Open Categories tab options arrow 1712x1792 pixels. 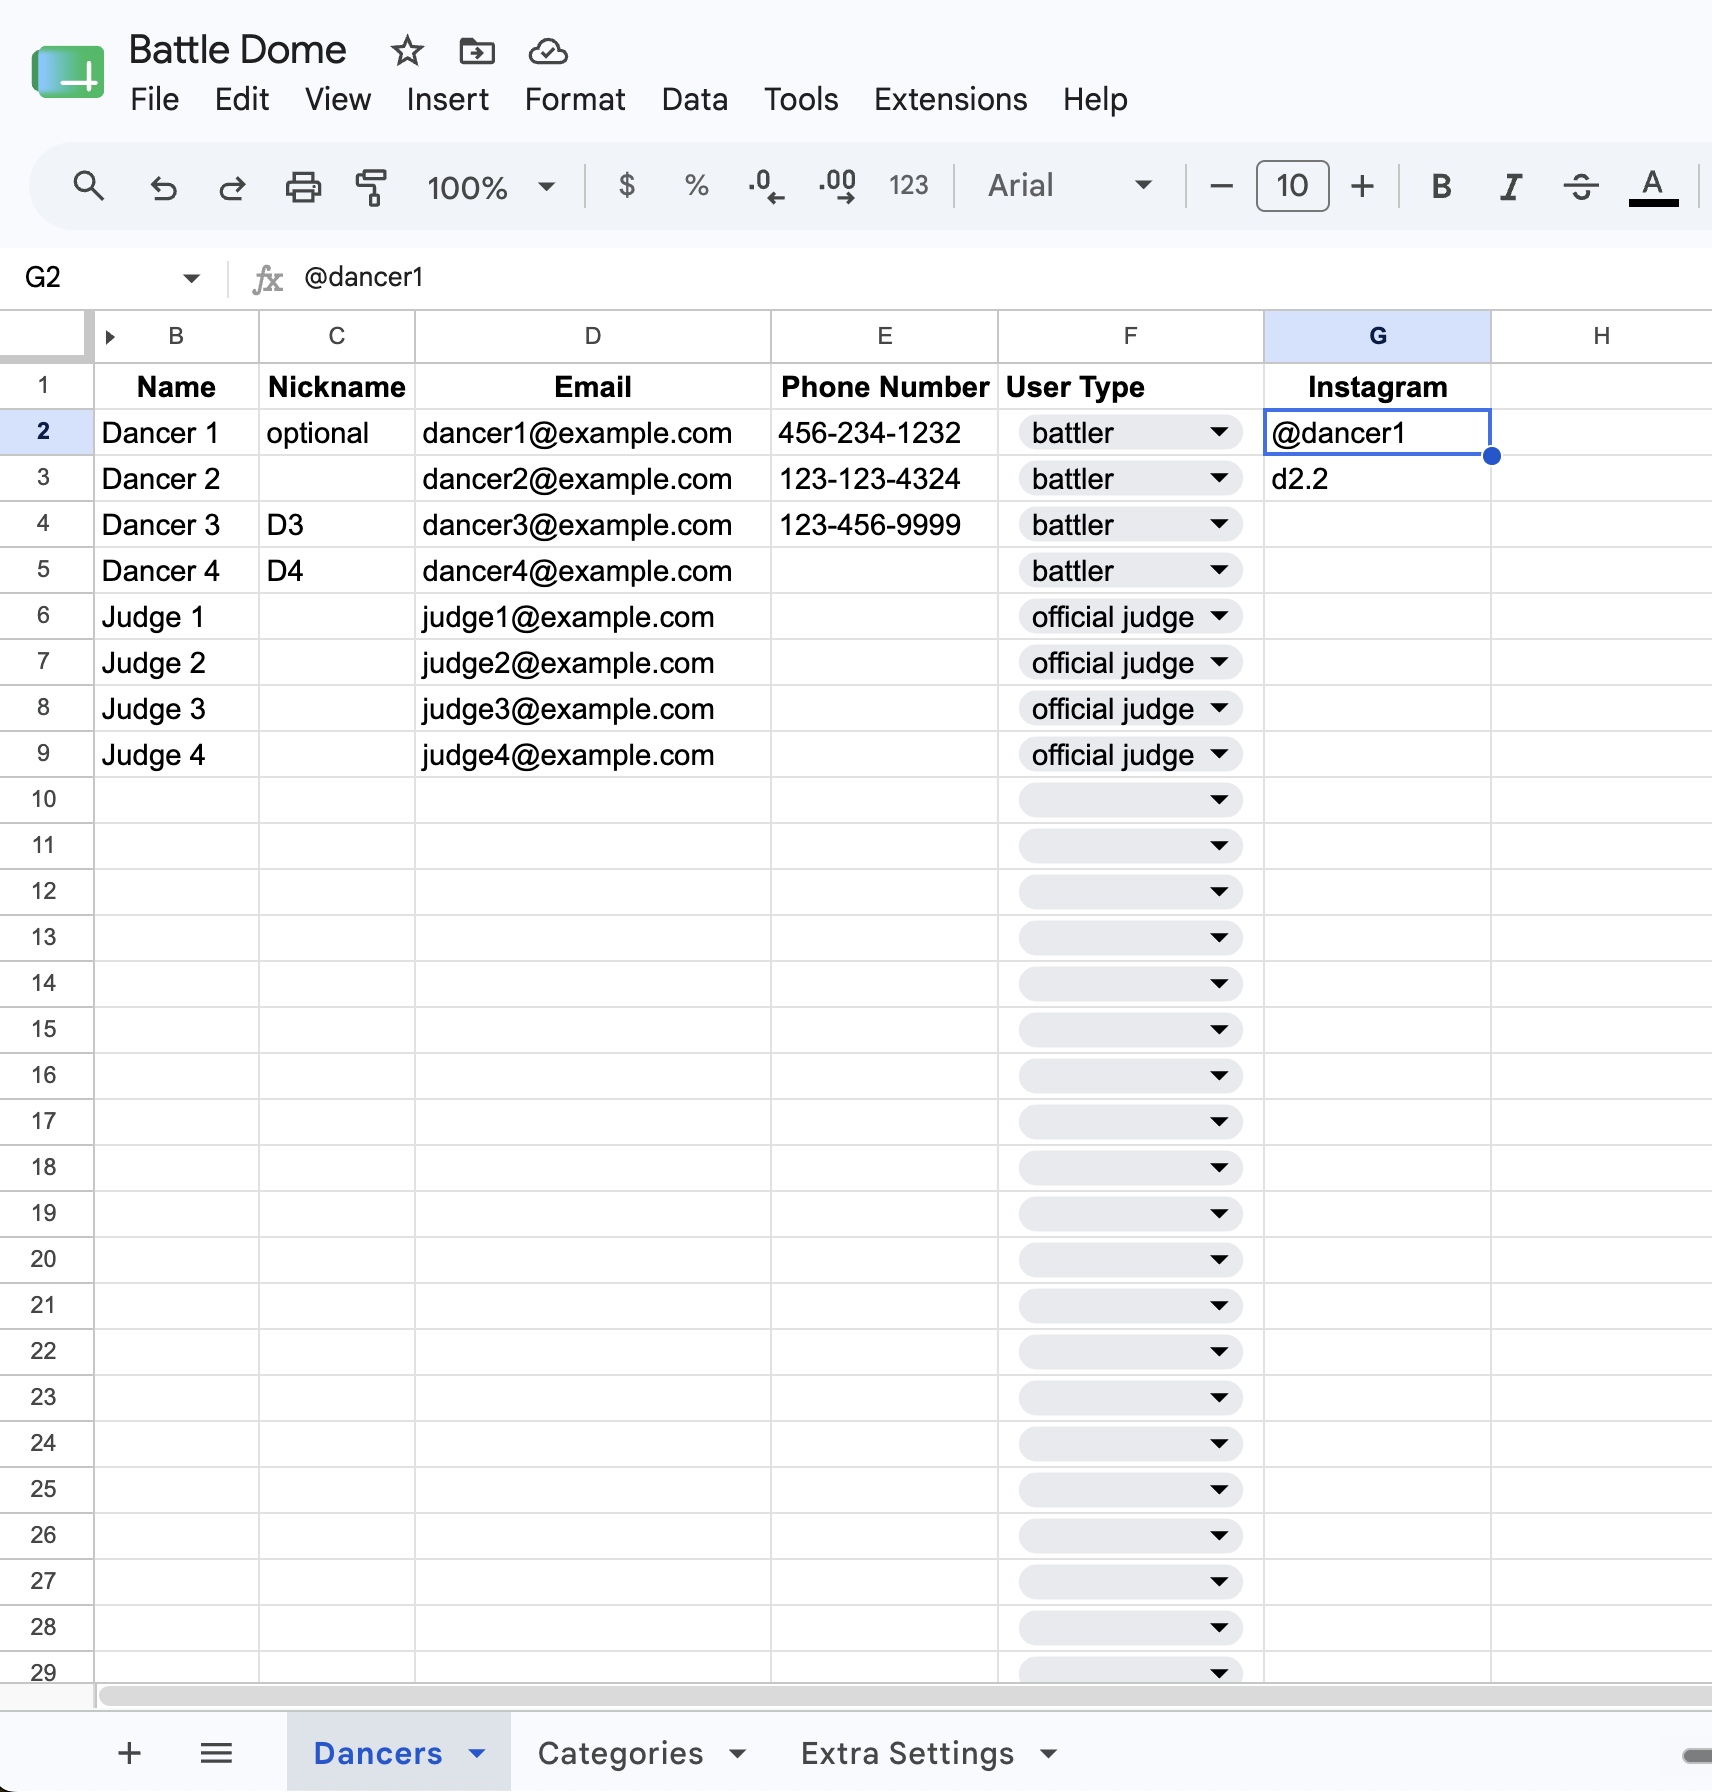738,1753
